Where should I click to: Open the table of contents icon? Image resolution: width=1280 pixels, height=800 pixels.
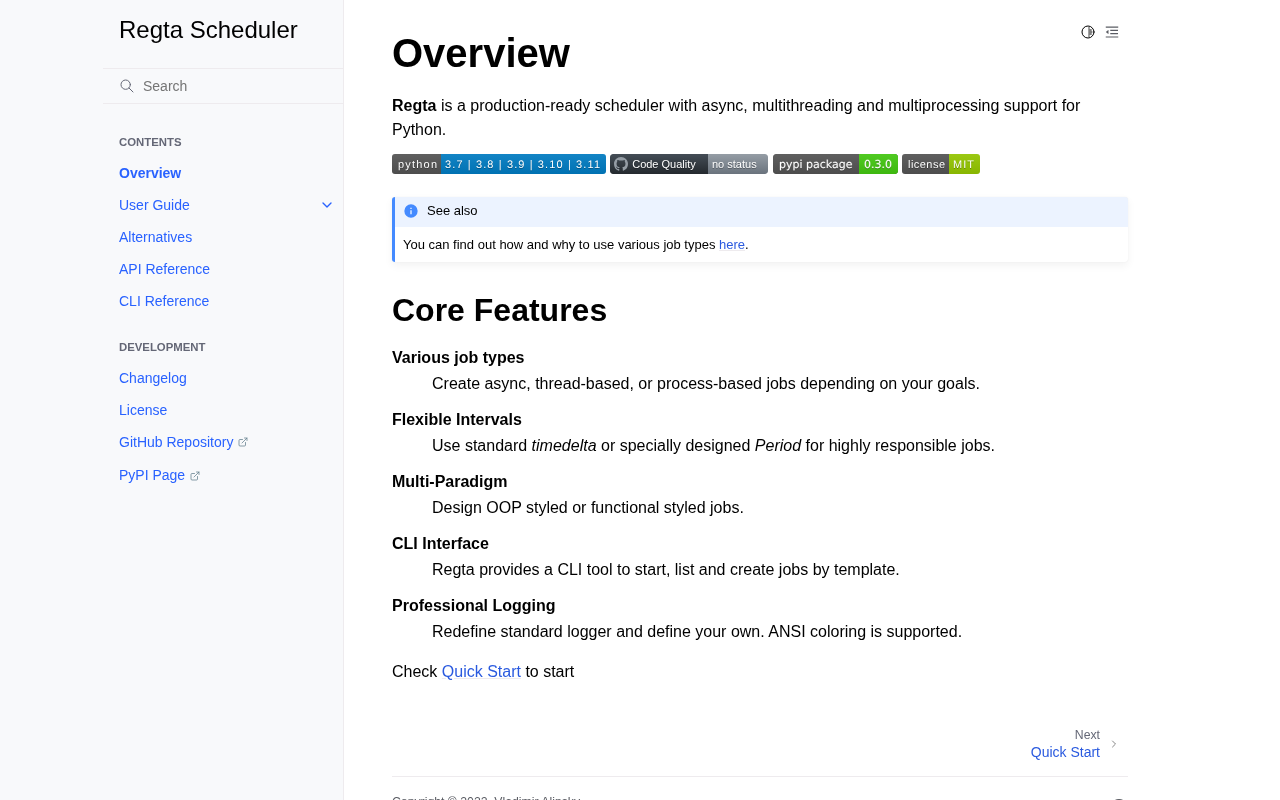[1112, 32]
